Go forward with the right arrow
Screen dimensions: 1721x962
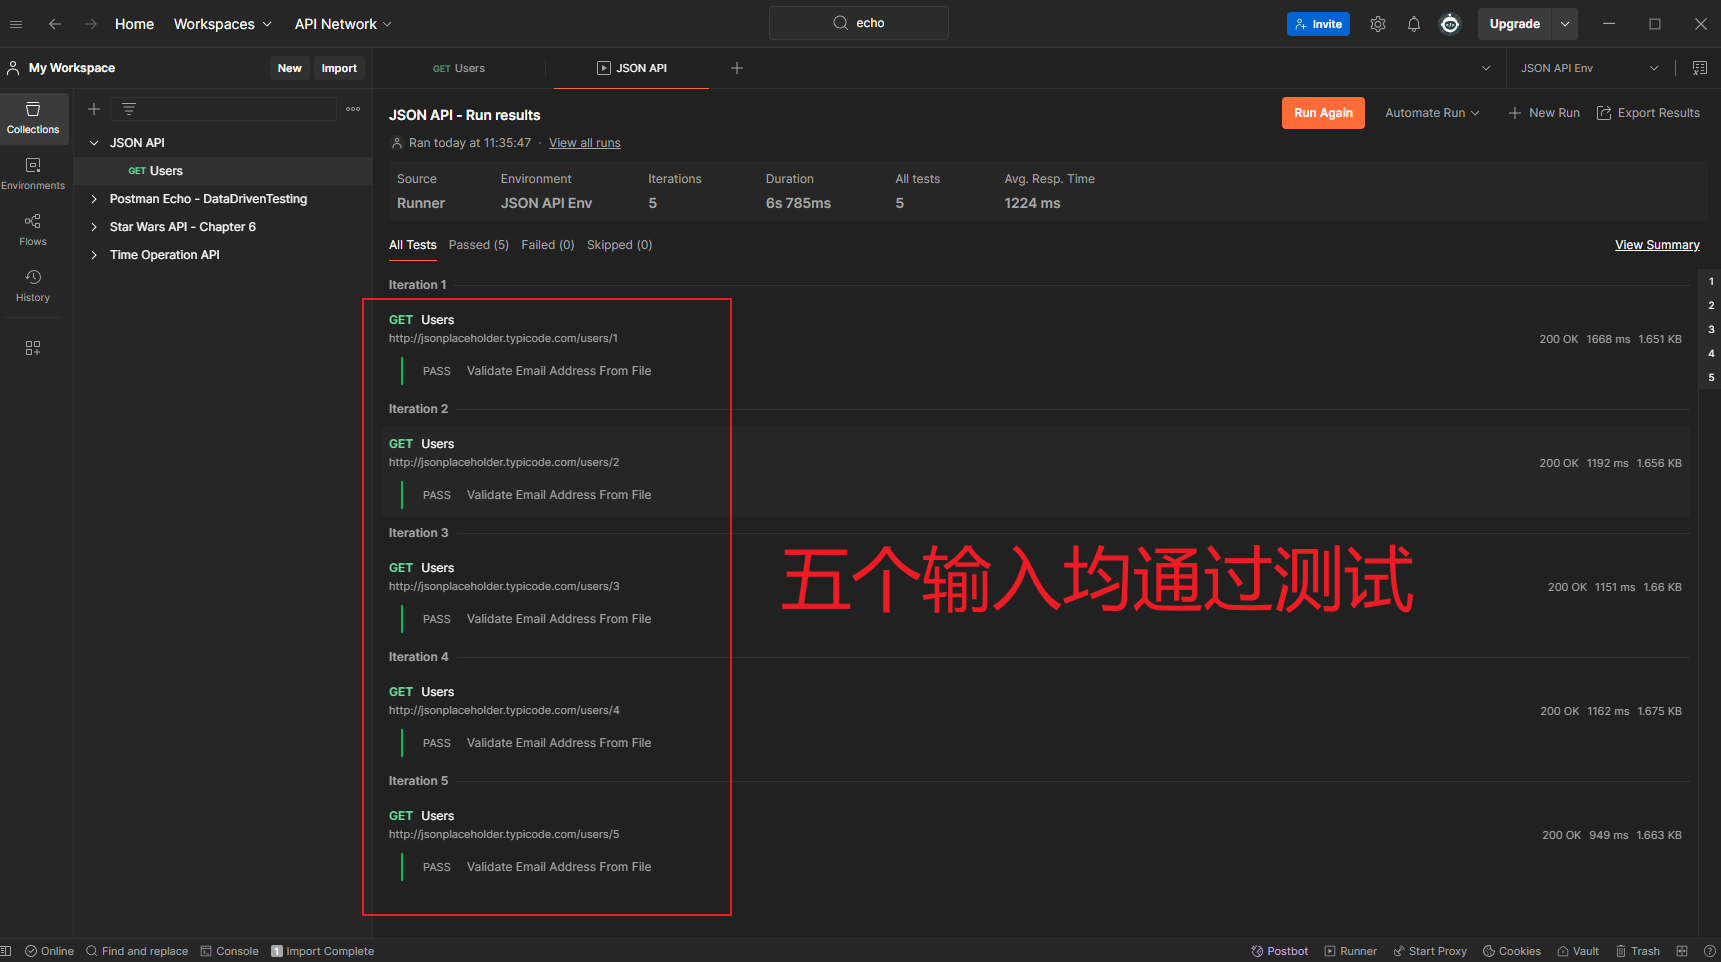91,24
